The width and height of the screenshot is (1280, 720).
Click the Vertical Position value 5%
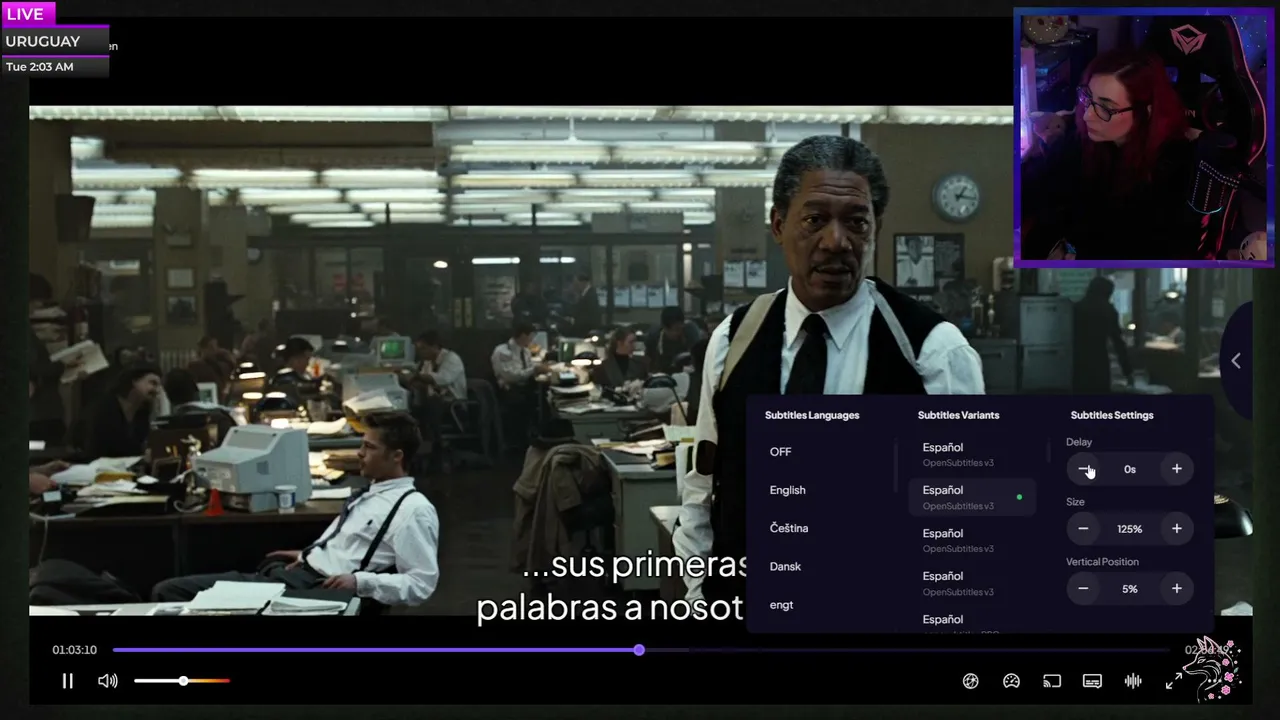tap(1130, 589)
